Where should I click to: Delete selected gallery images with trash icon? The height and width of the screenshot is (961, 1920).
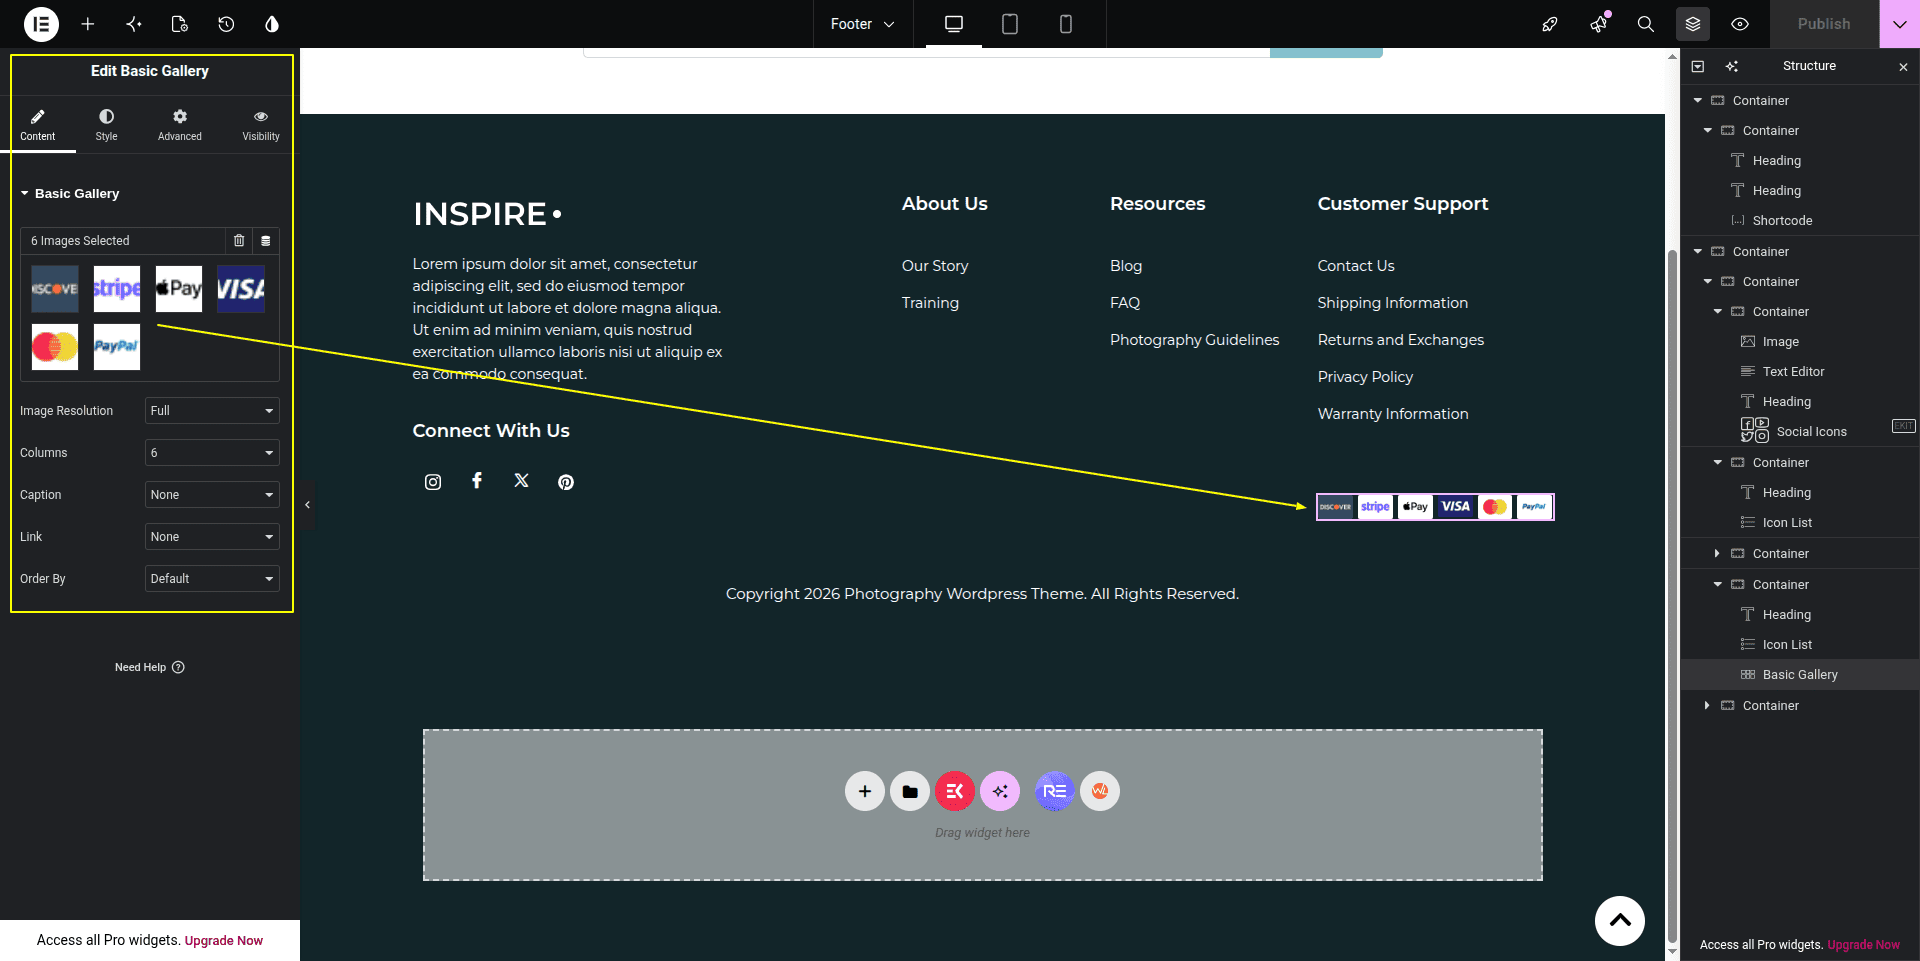point(239,241)
